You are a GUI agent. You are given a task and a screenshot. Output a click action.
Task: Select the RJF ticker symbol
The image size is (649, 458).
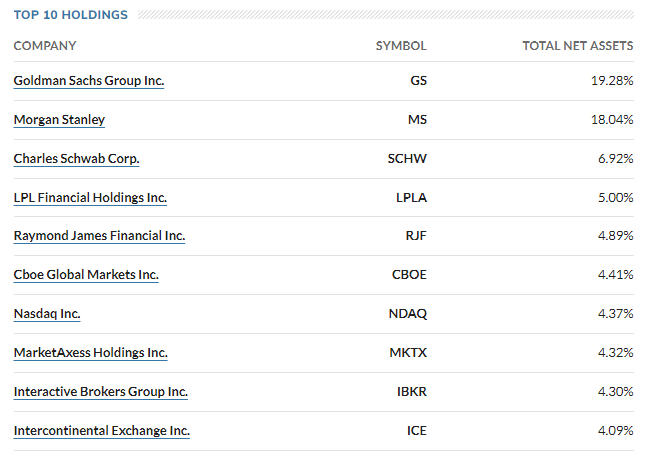point(416,236)
